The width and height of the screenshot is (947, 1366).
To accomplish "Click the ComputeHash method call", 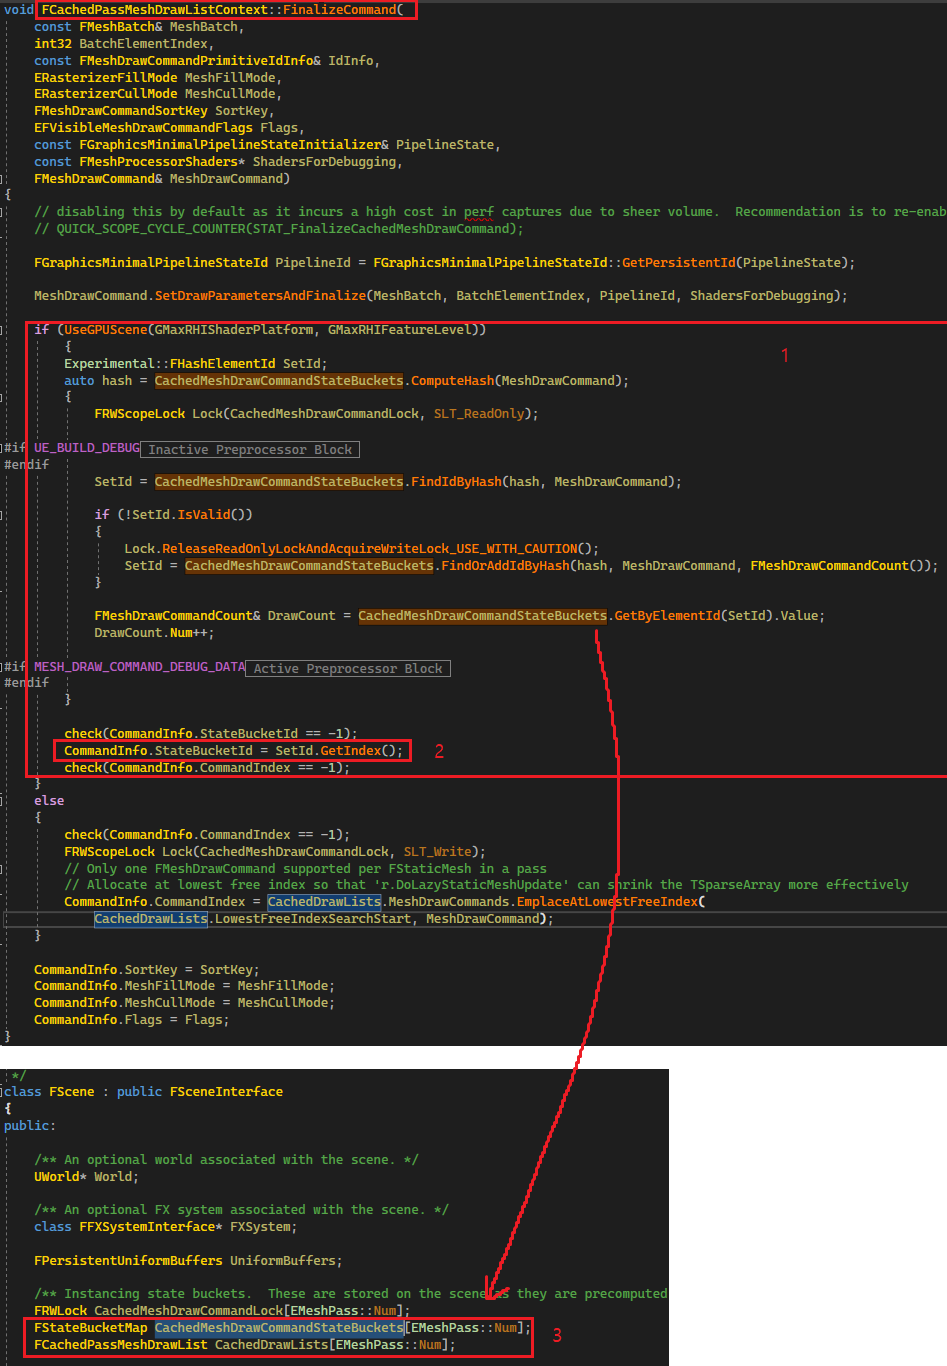I will tap(453, 381).
